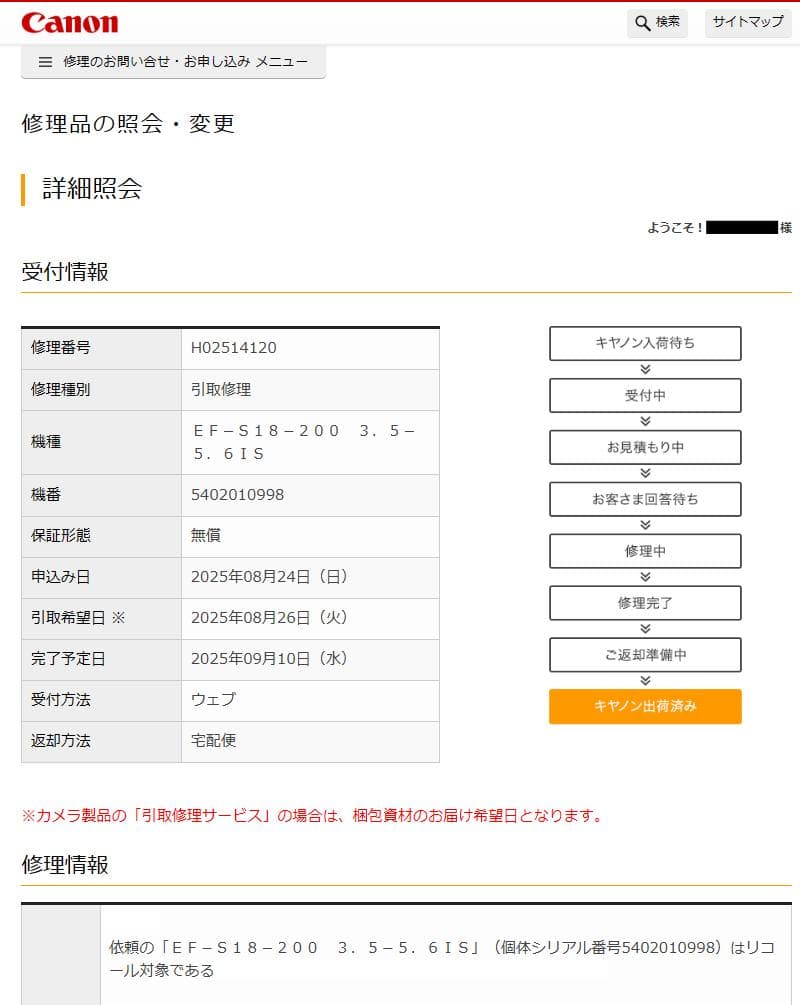Click the chevron above キヤノン出荷済み

(645, 680)
